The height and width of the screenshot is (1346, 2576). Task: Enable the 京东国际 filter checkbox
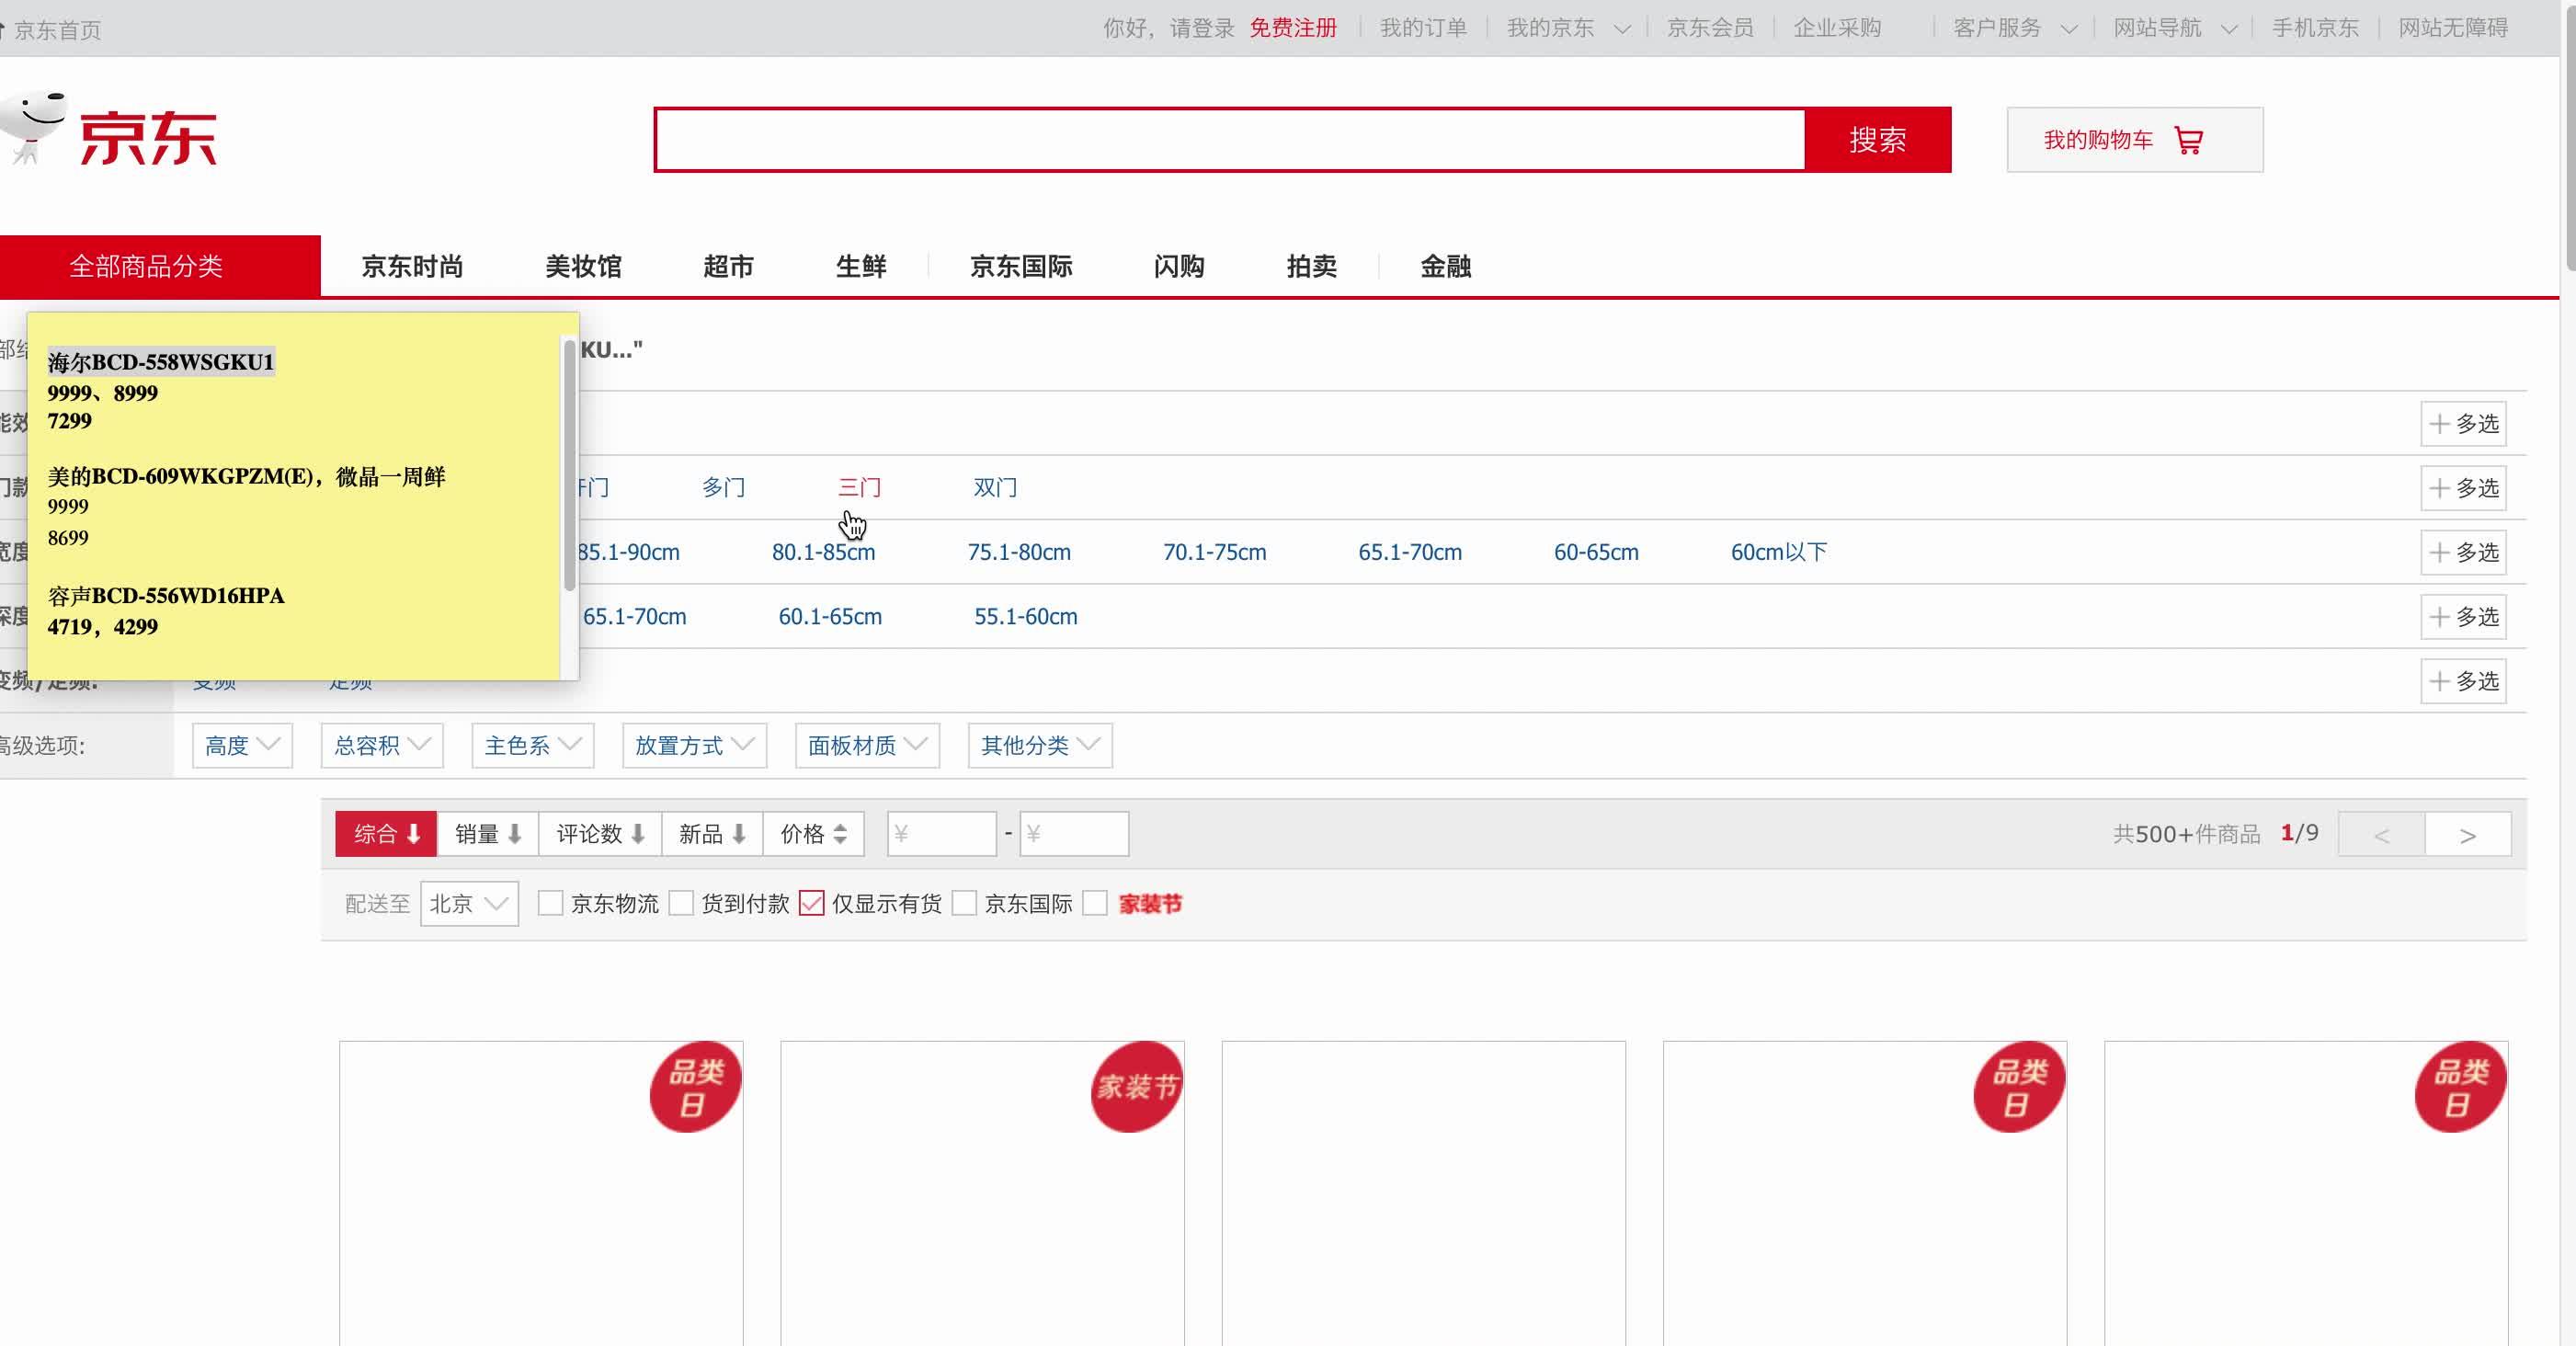tap(964, 904)
